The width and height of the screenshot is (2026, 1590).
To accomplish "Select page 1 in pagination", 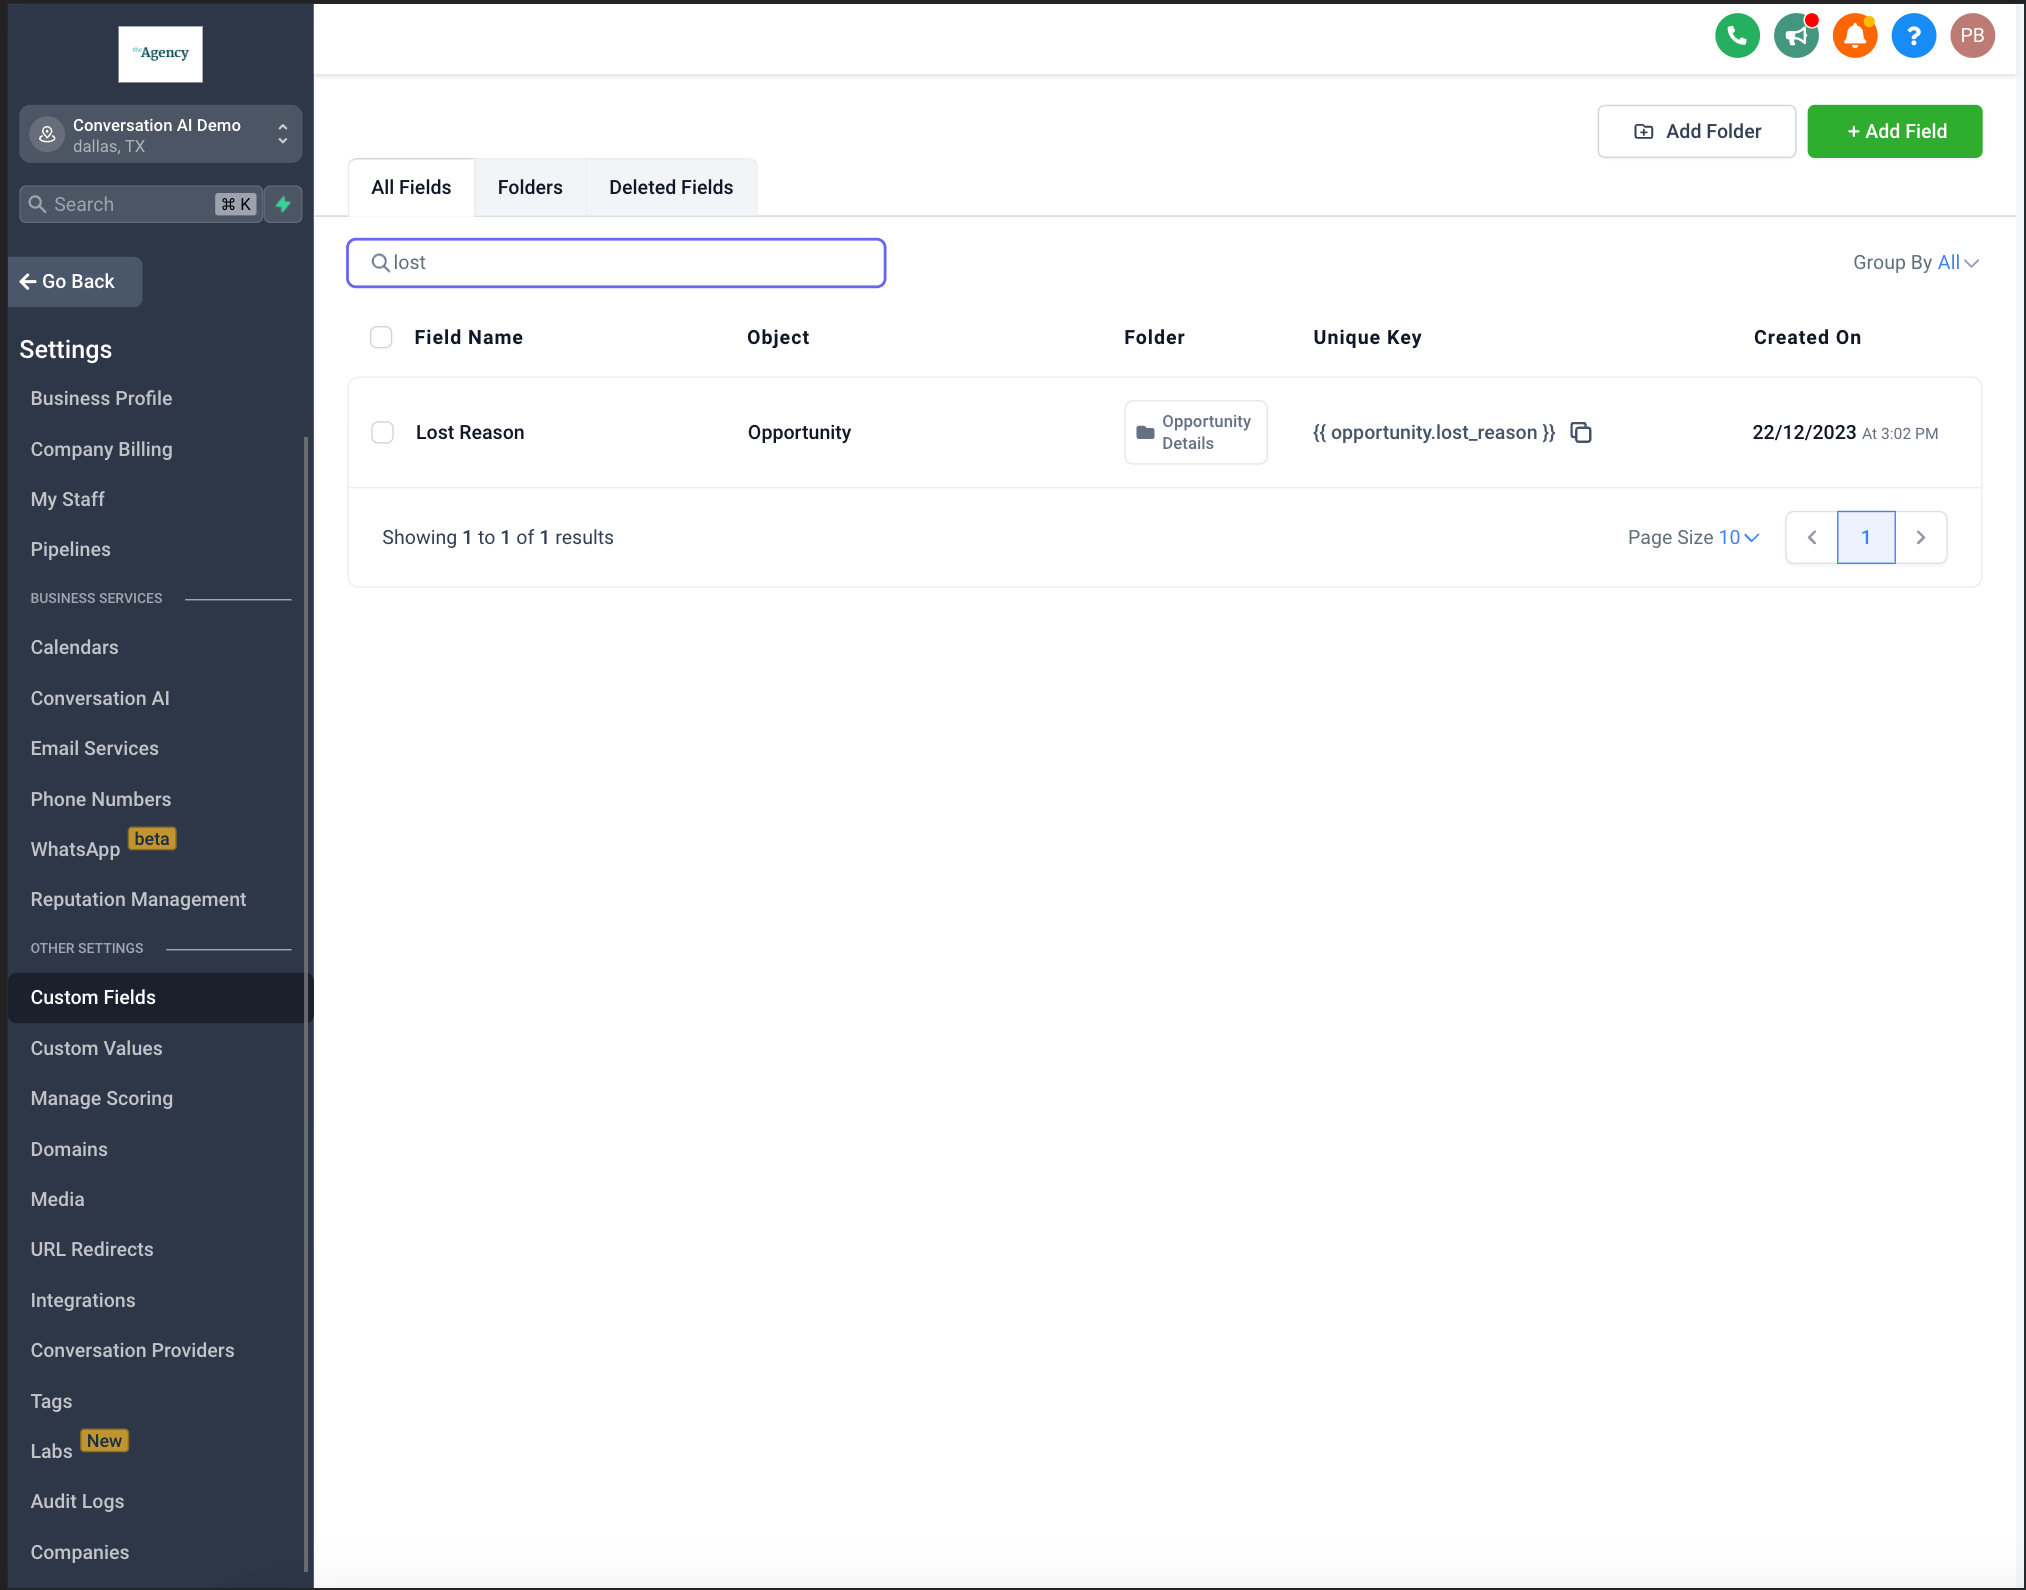I will tap(1866, 537).
